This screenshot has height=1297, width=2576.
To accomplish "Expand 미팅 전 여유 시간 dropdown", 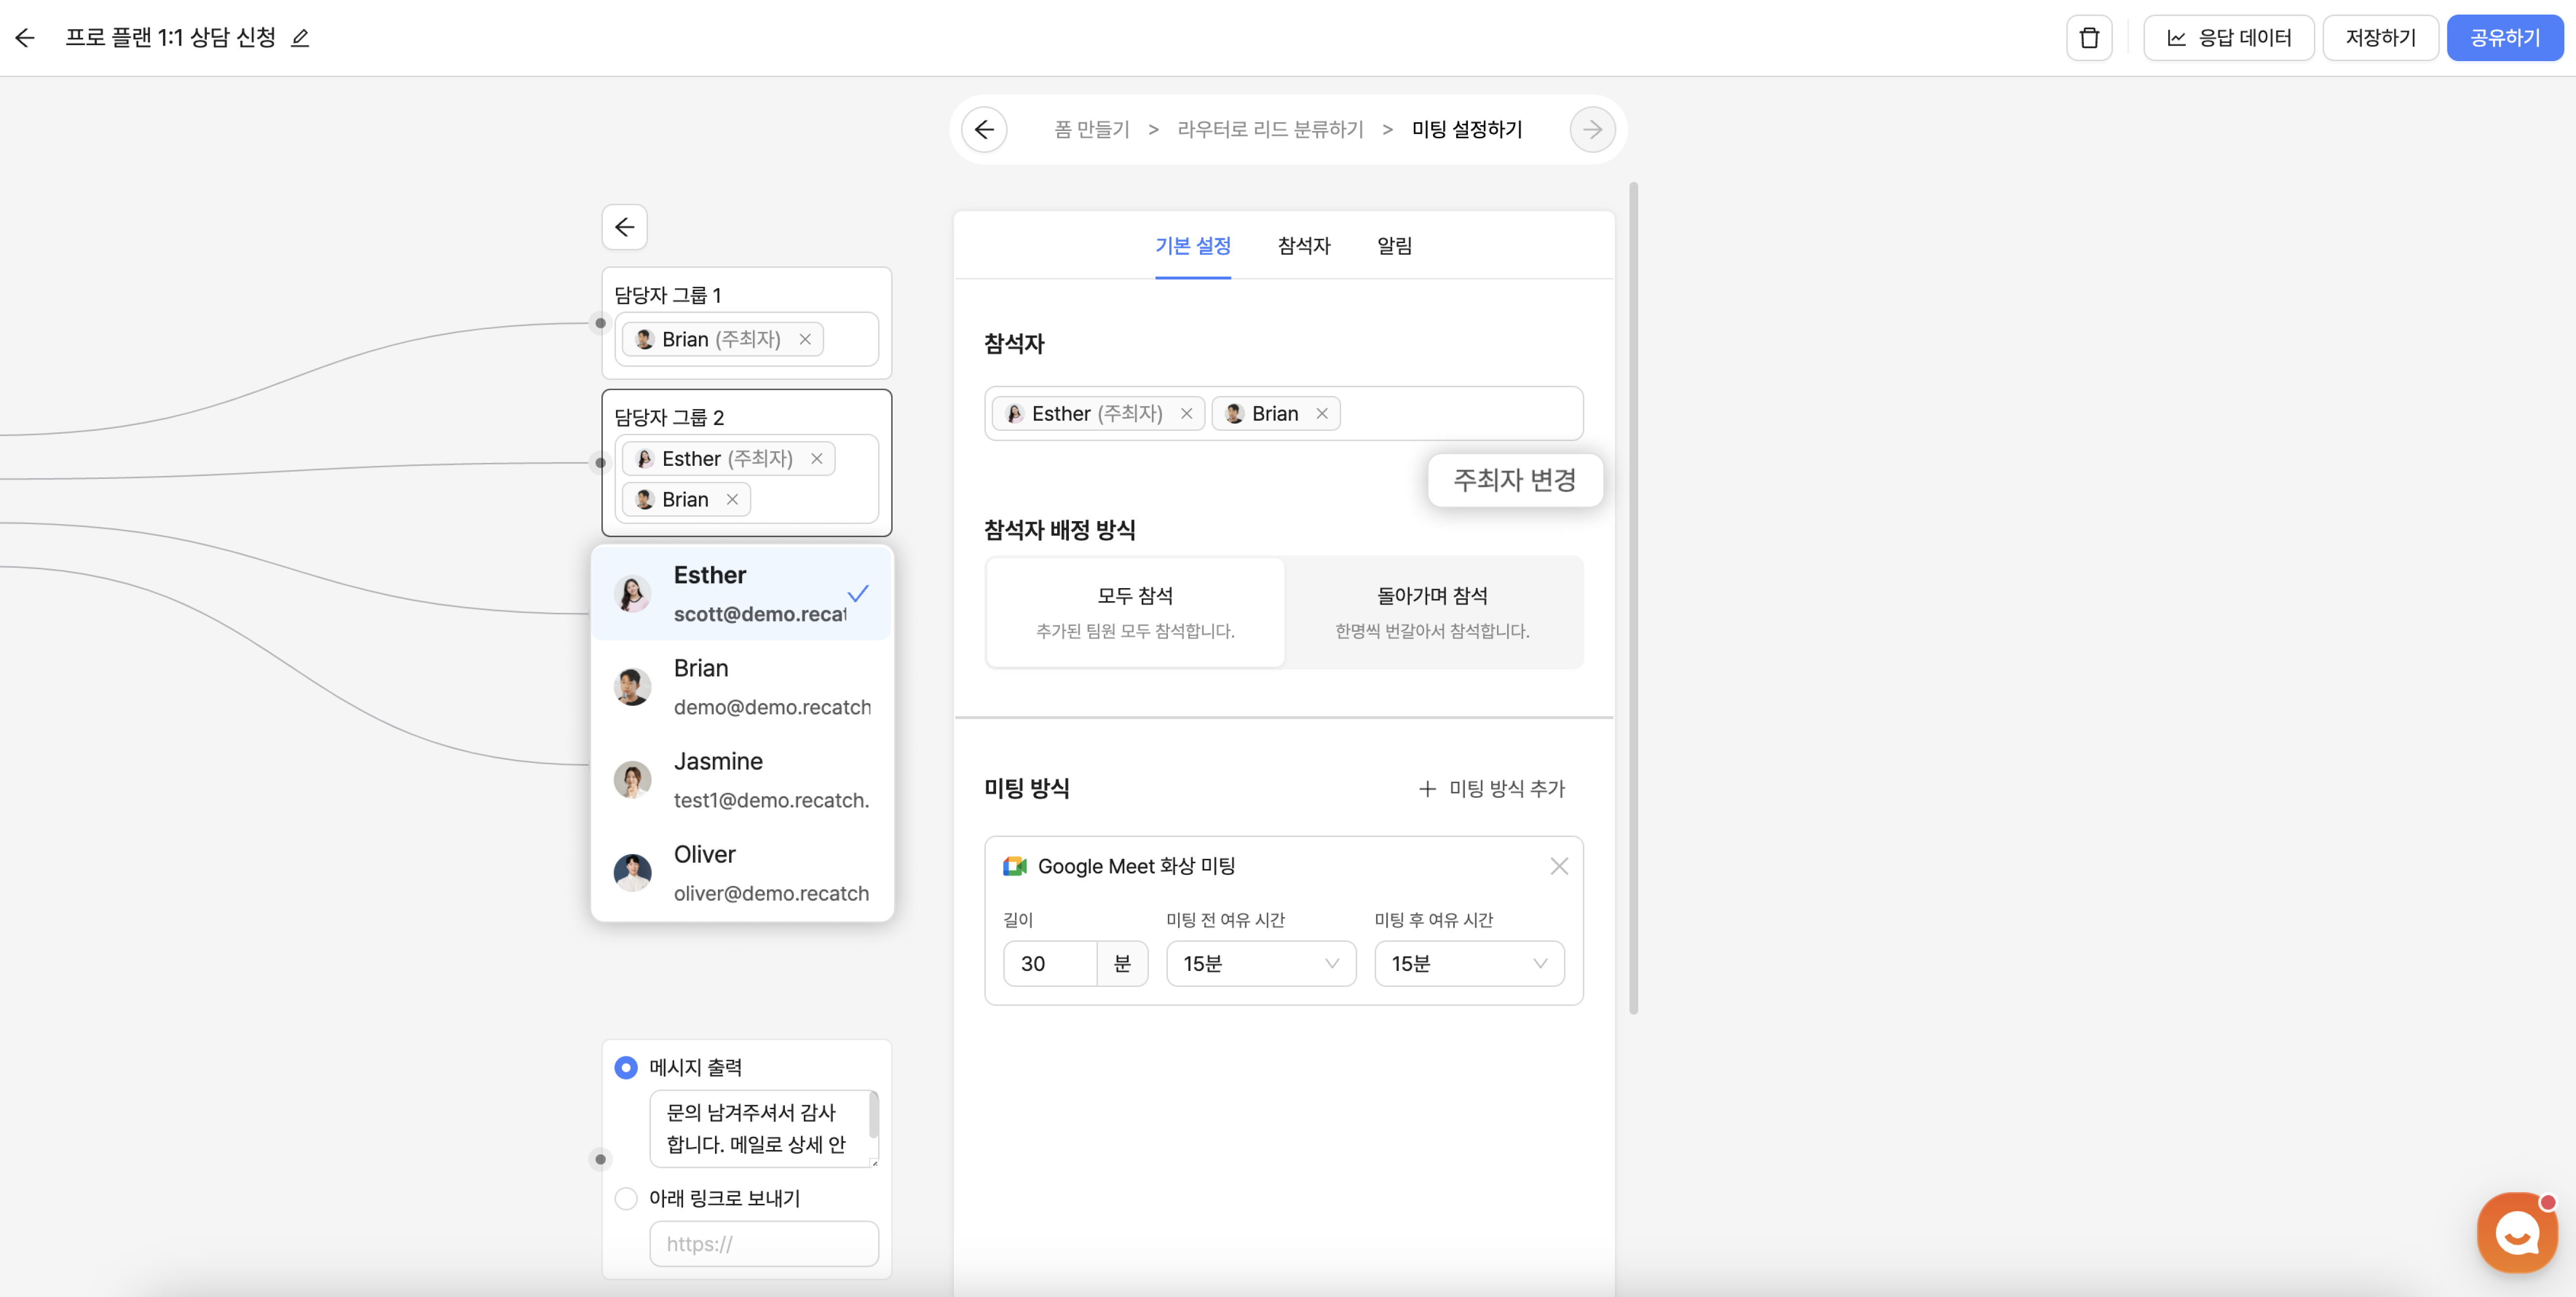I will [x=1260, y=963].
